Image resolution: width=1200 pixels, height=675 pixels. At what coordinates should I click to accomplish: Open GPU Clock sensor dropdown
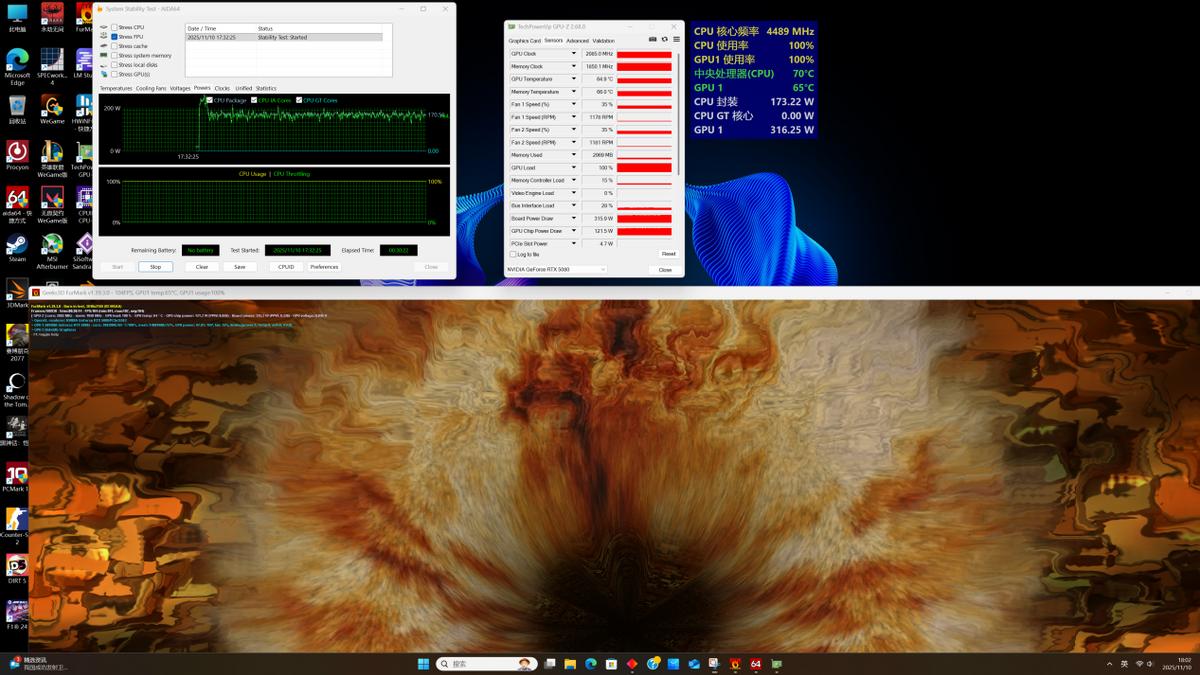574,53
